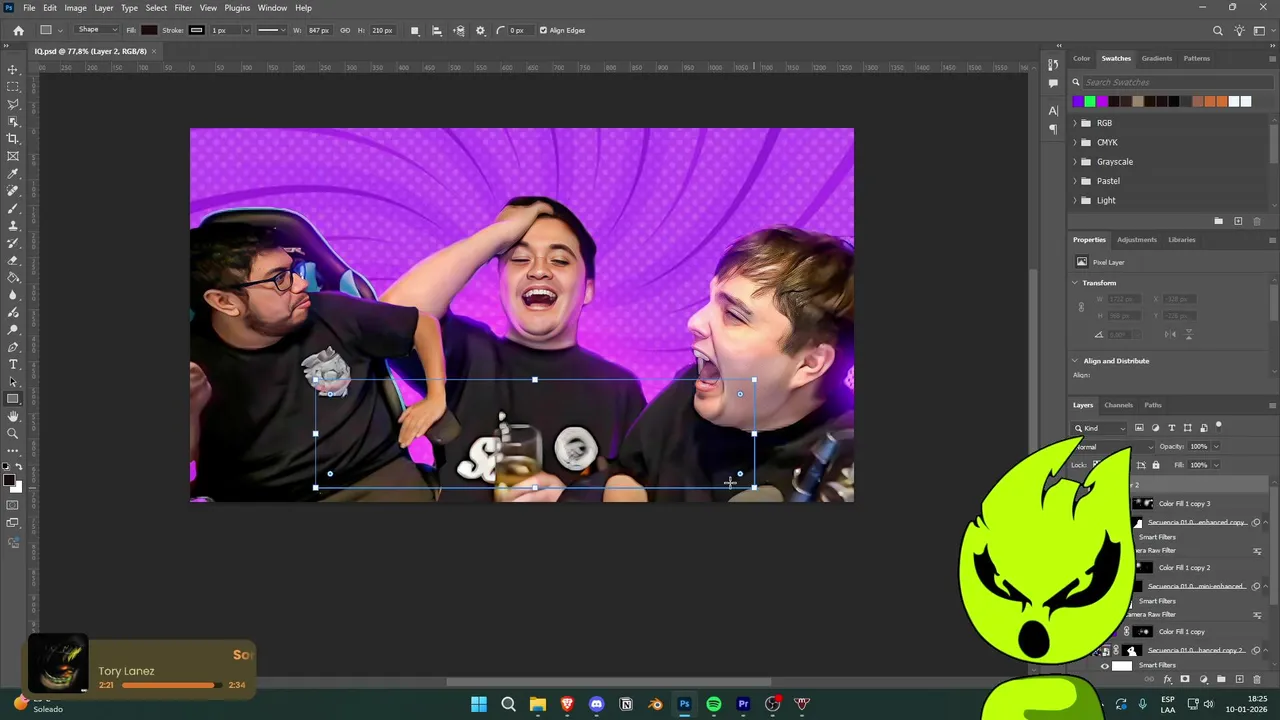Open the gear path options
The image size is (1280, 720).
click(x=480, y=30)
